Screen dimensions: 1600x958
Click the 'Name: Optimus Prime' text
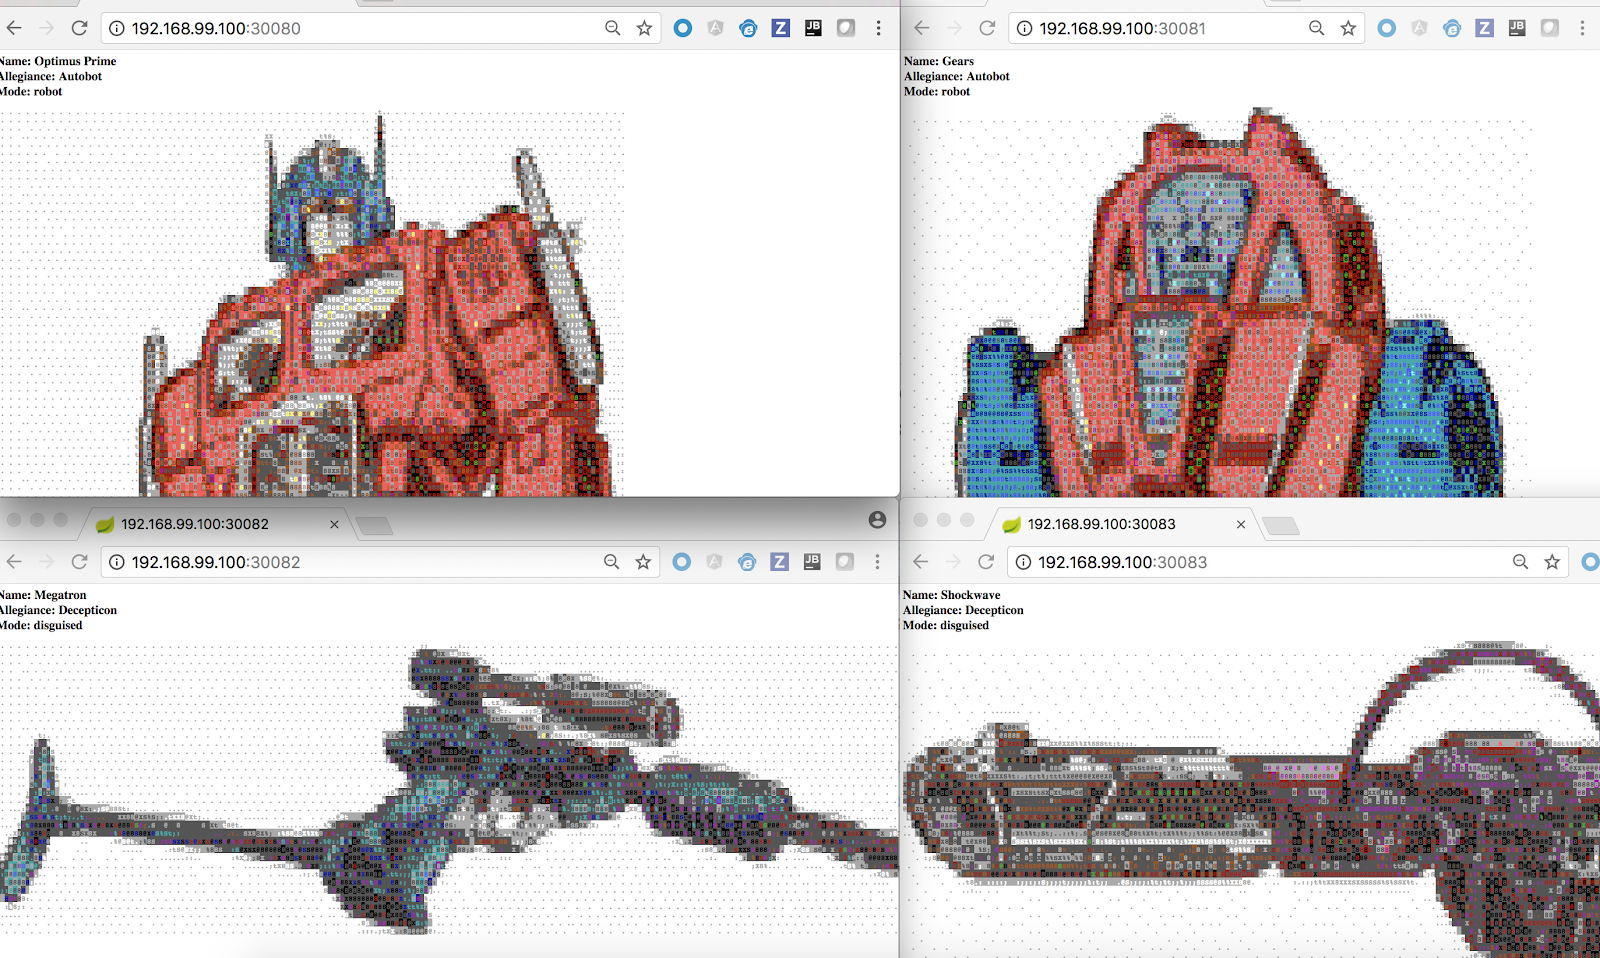point(58,61)
